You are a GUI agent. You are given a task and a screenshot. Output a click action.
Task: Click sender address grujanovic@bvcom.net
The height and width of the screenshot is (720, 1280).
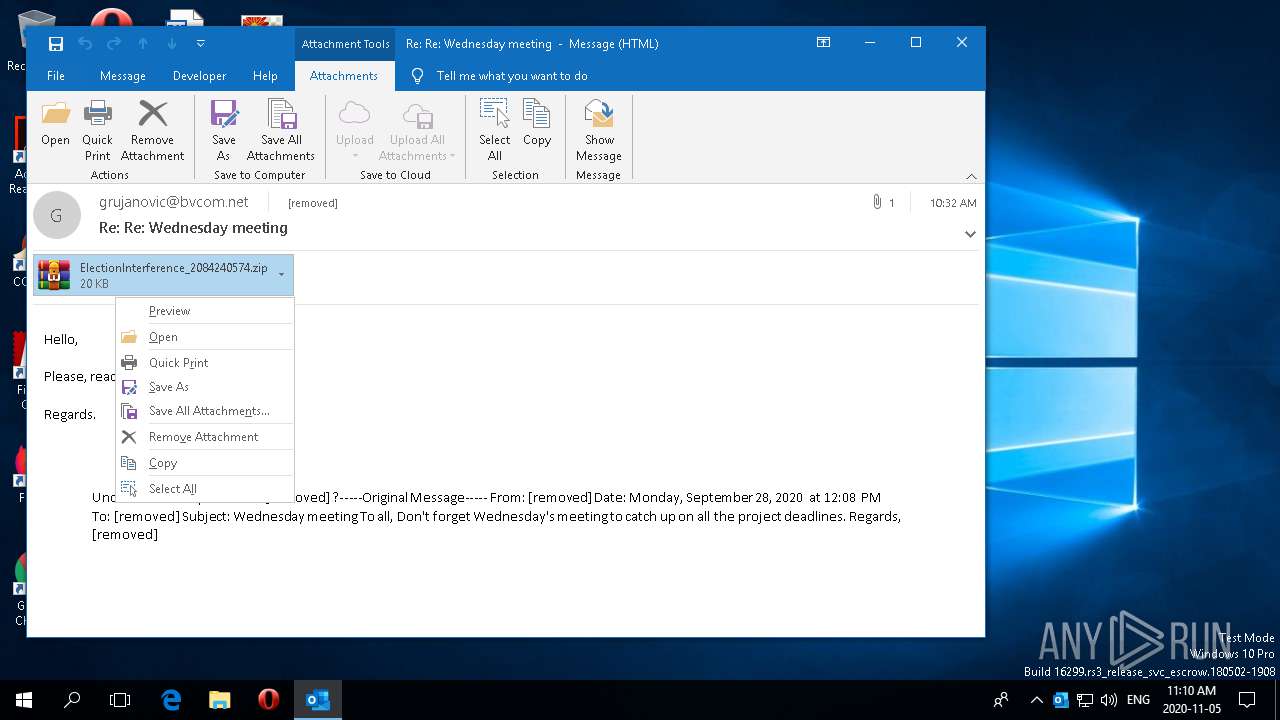(x=173, y=202)
